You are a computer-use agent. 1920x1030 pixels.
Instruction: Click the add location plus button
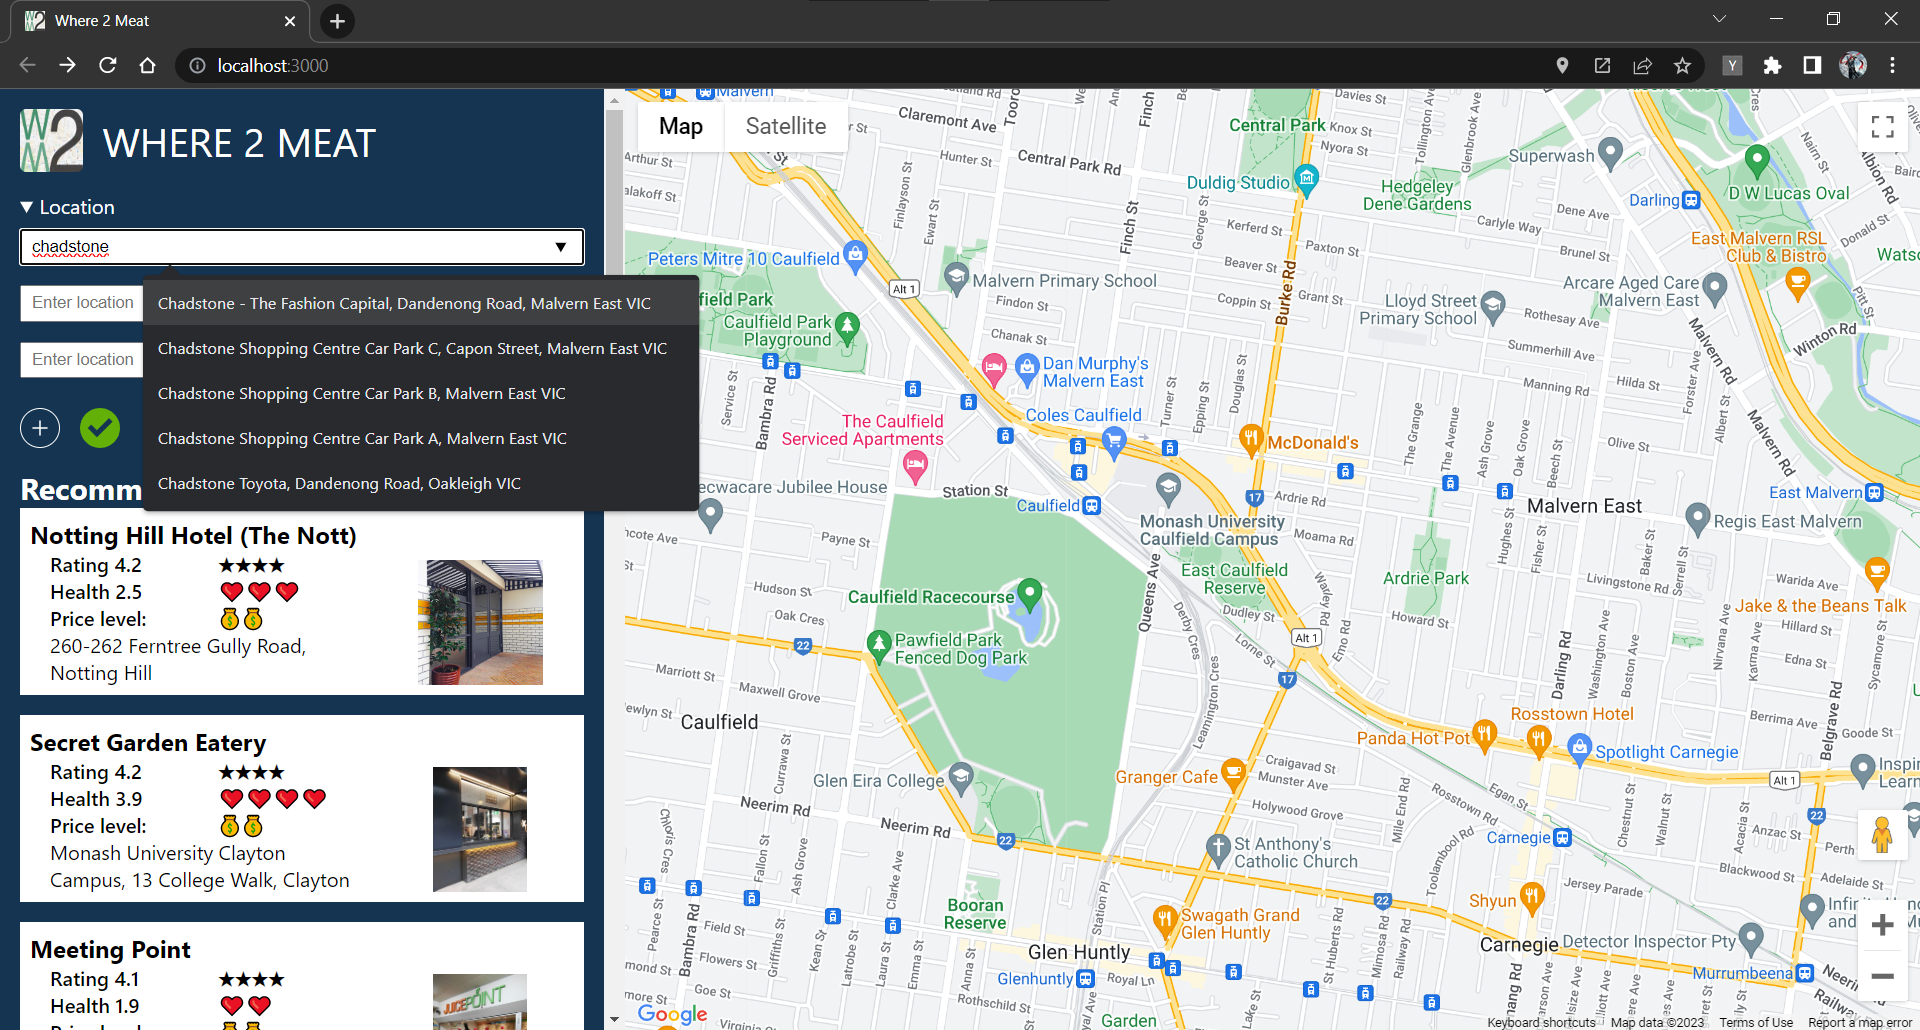tap(40, 429)
